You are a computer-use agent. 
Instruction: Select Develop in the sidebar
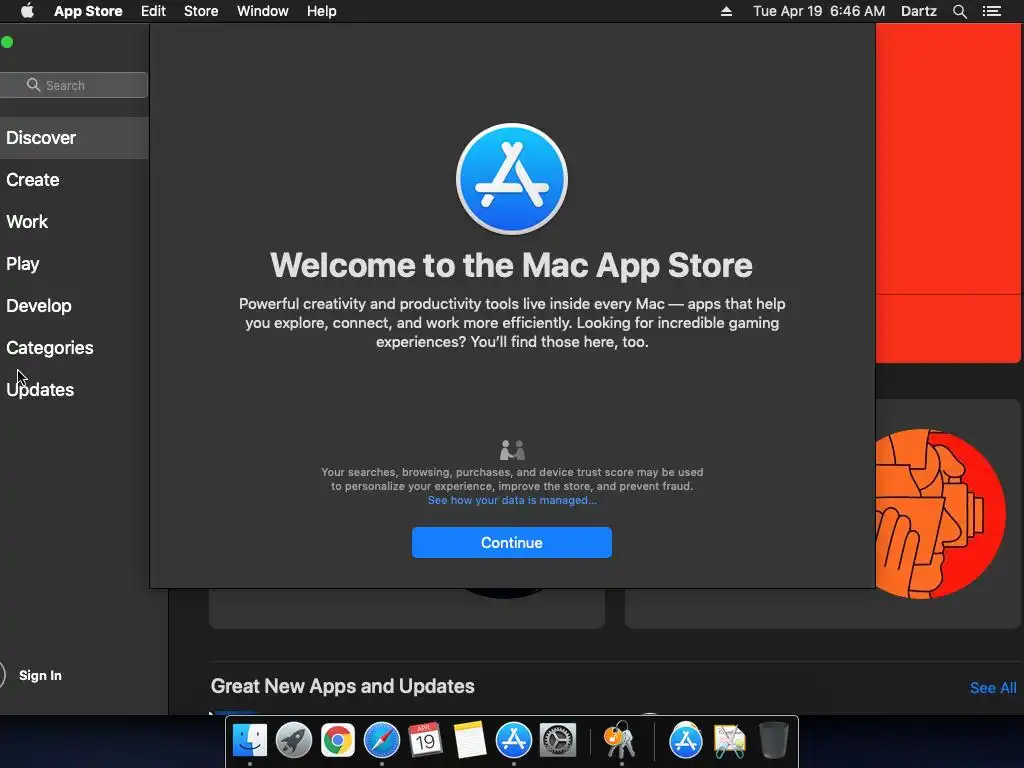click(39, 306)
